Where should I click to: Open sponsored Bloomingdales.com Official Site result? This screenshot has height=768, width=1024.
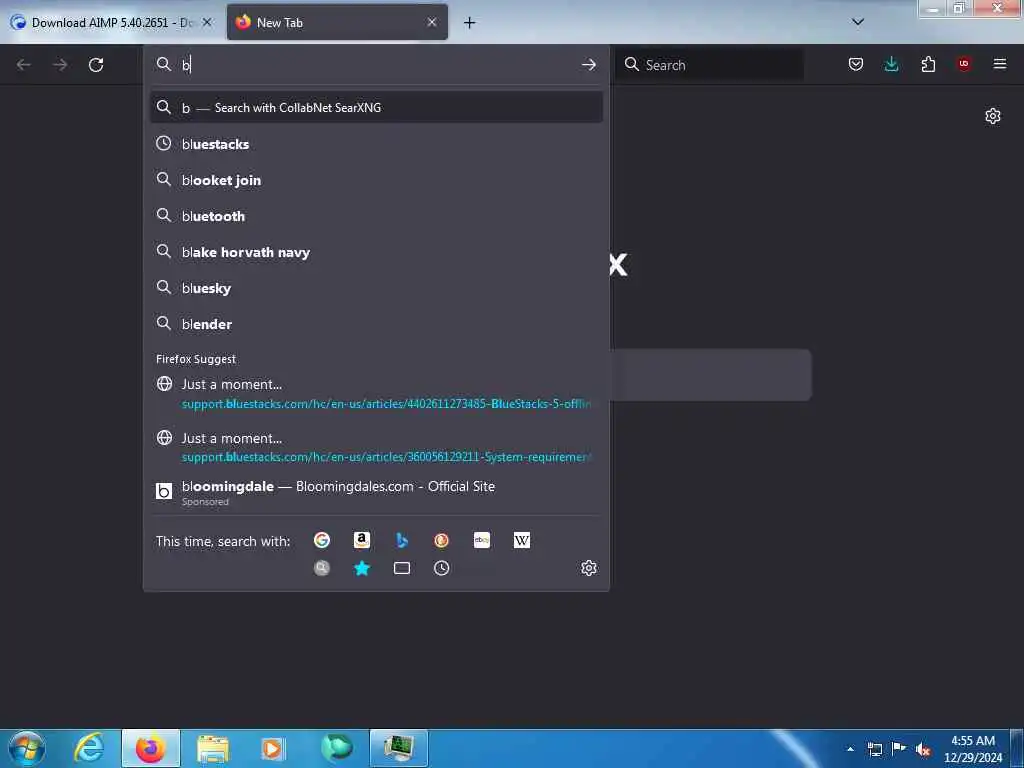tap(376, 493)
